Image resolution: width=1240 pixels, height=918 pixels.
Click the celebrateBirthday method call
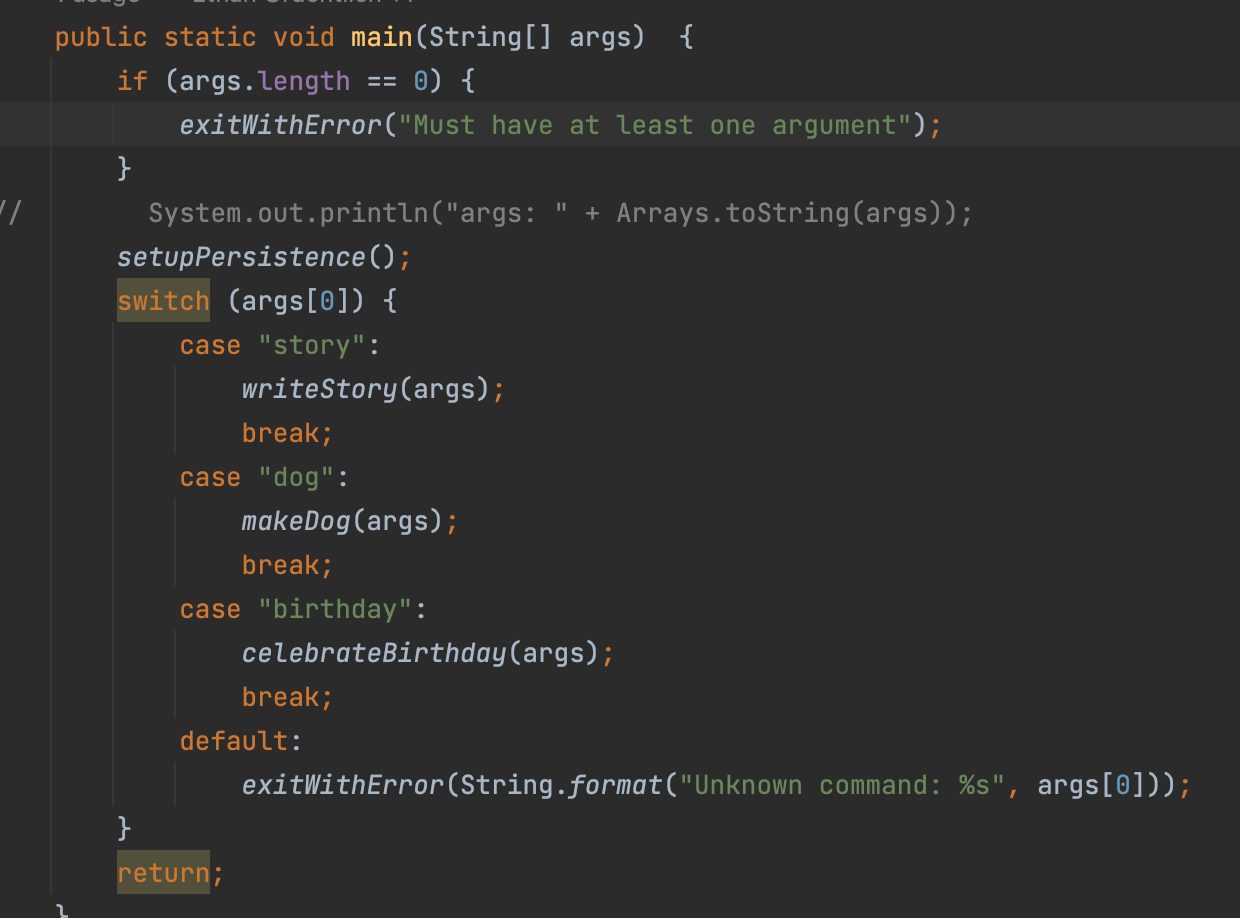373,653
